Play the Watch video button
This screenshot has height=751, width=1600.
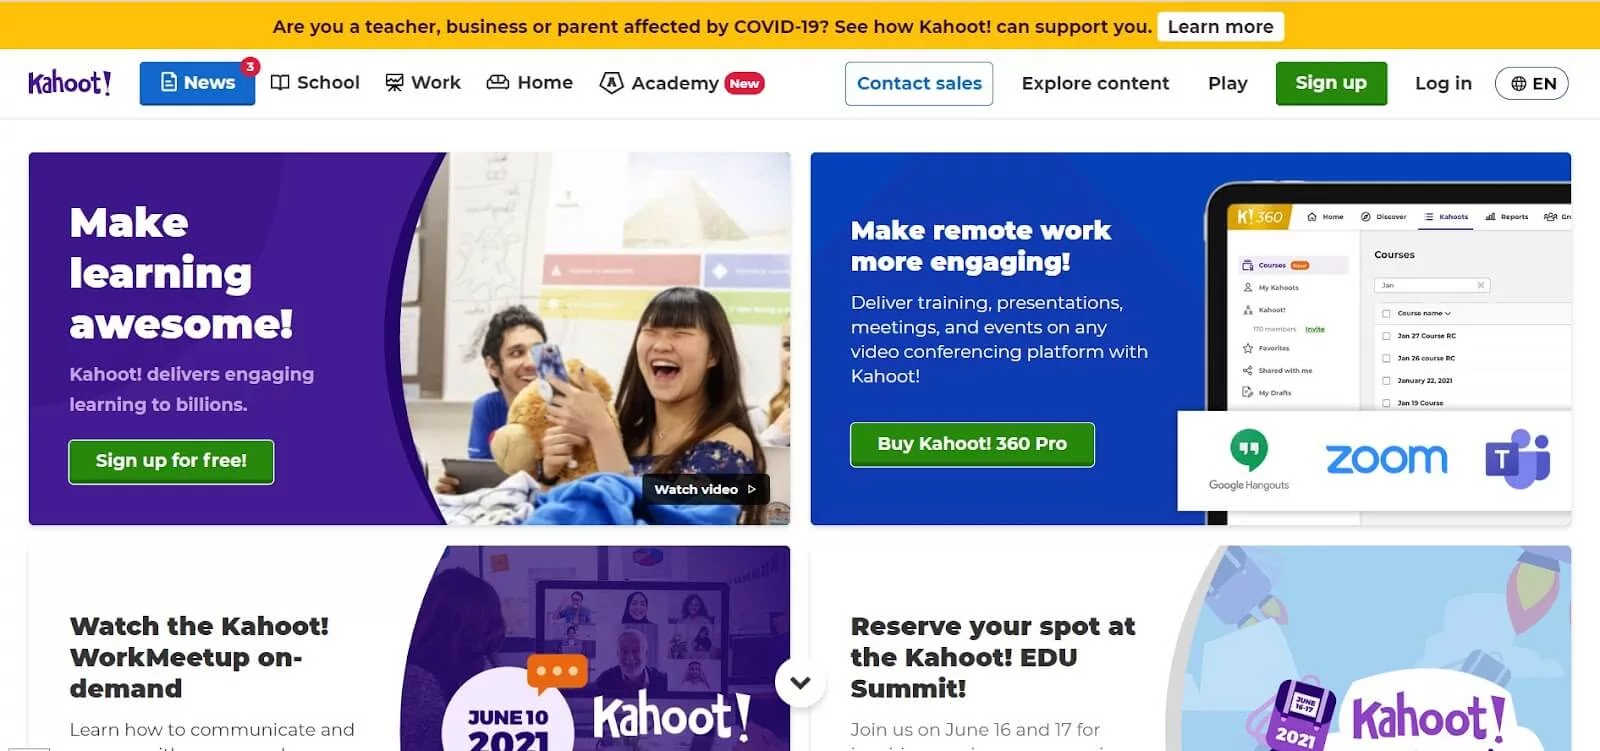tap(705, 489)
